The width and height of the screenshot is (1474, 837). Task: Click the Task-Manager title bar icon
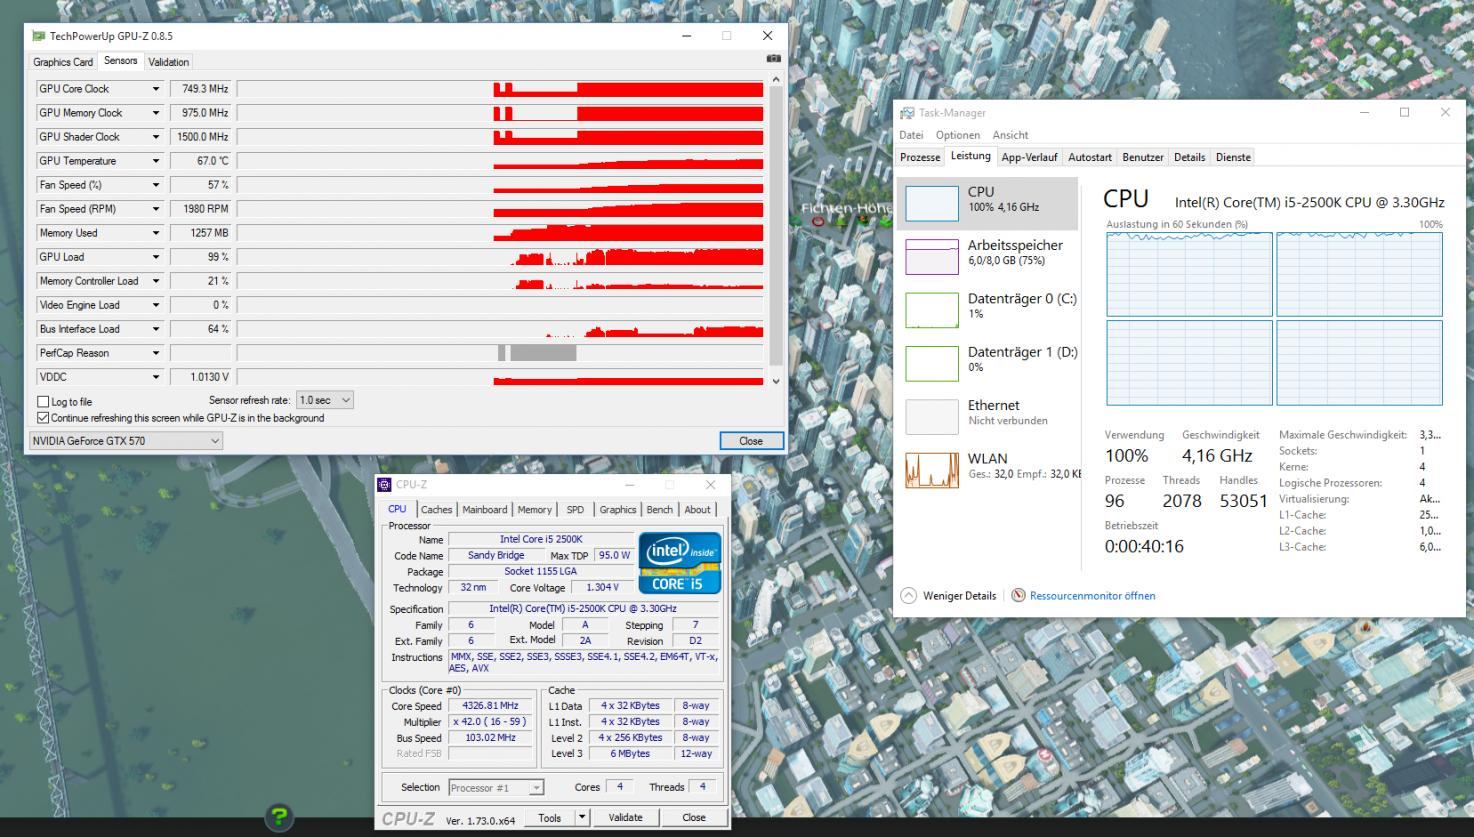coord(907,113)
